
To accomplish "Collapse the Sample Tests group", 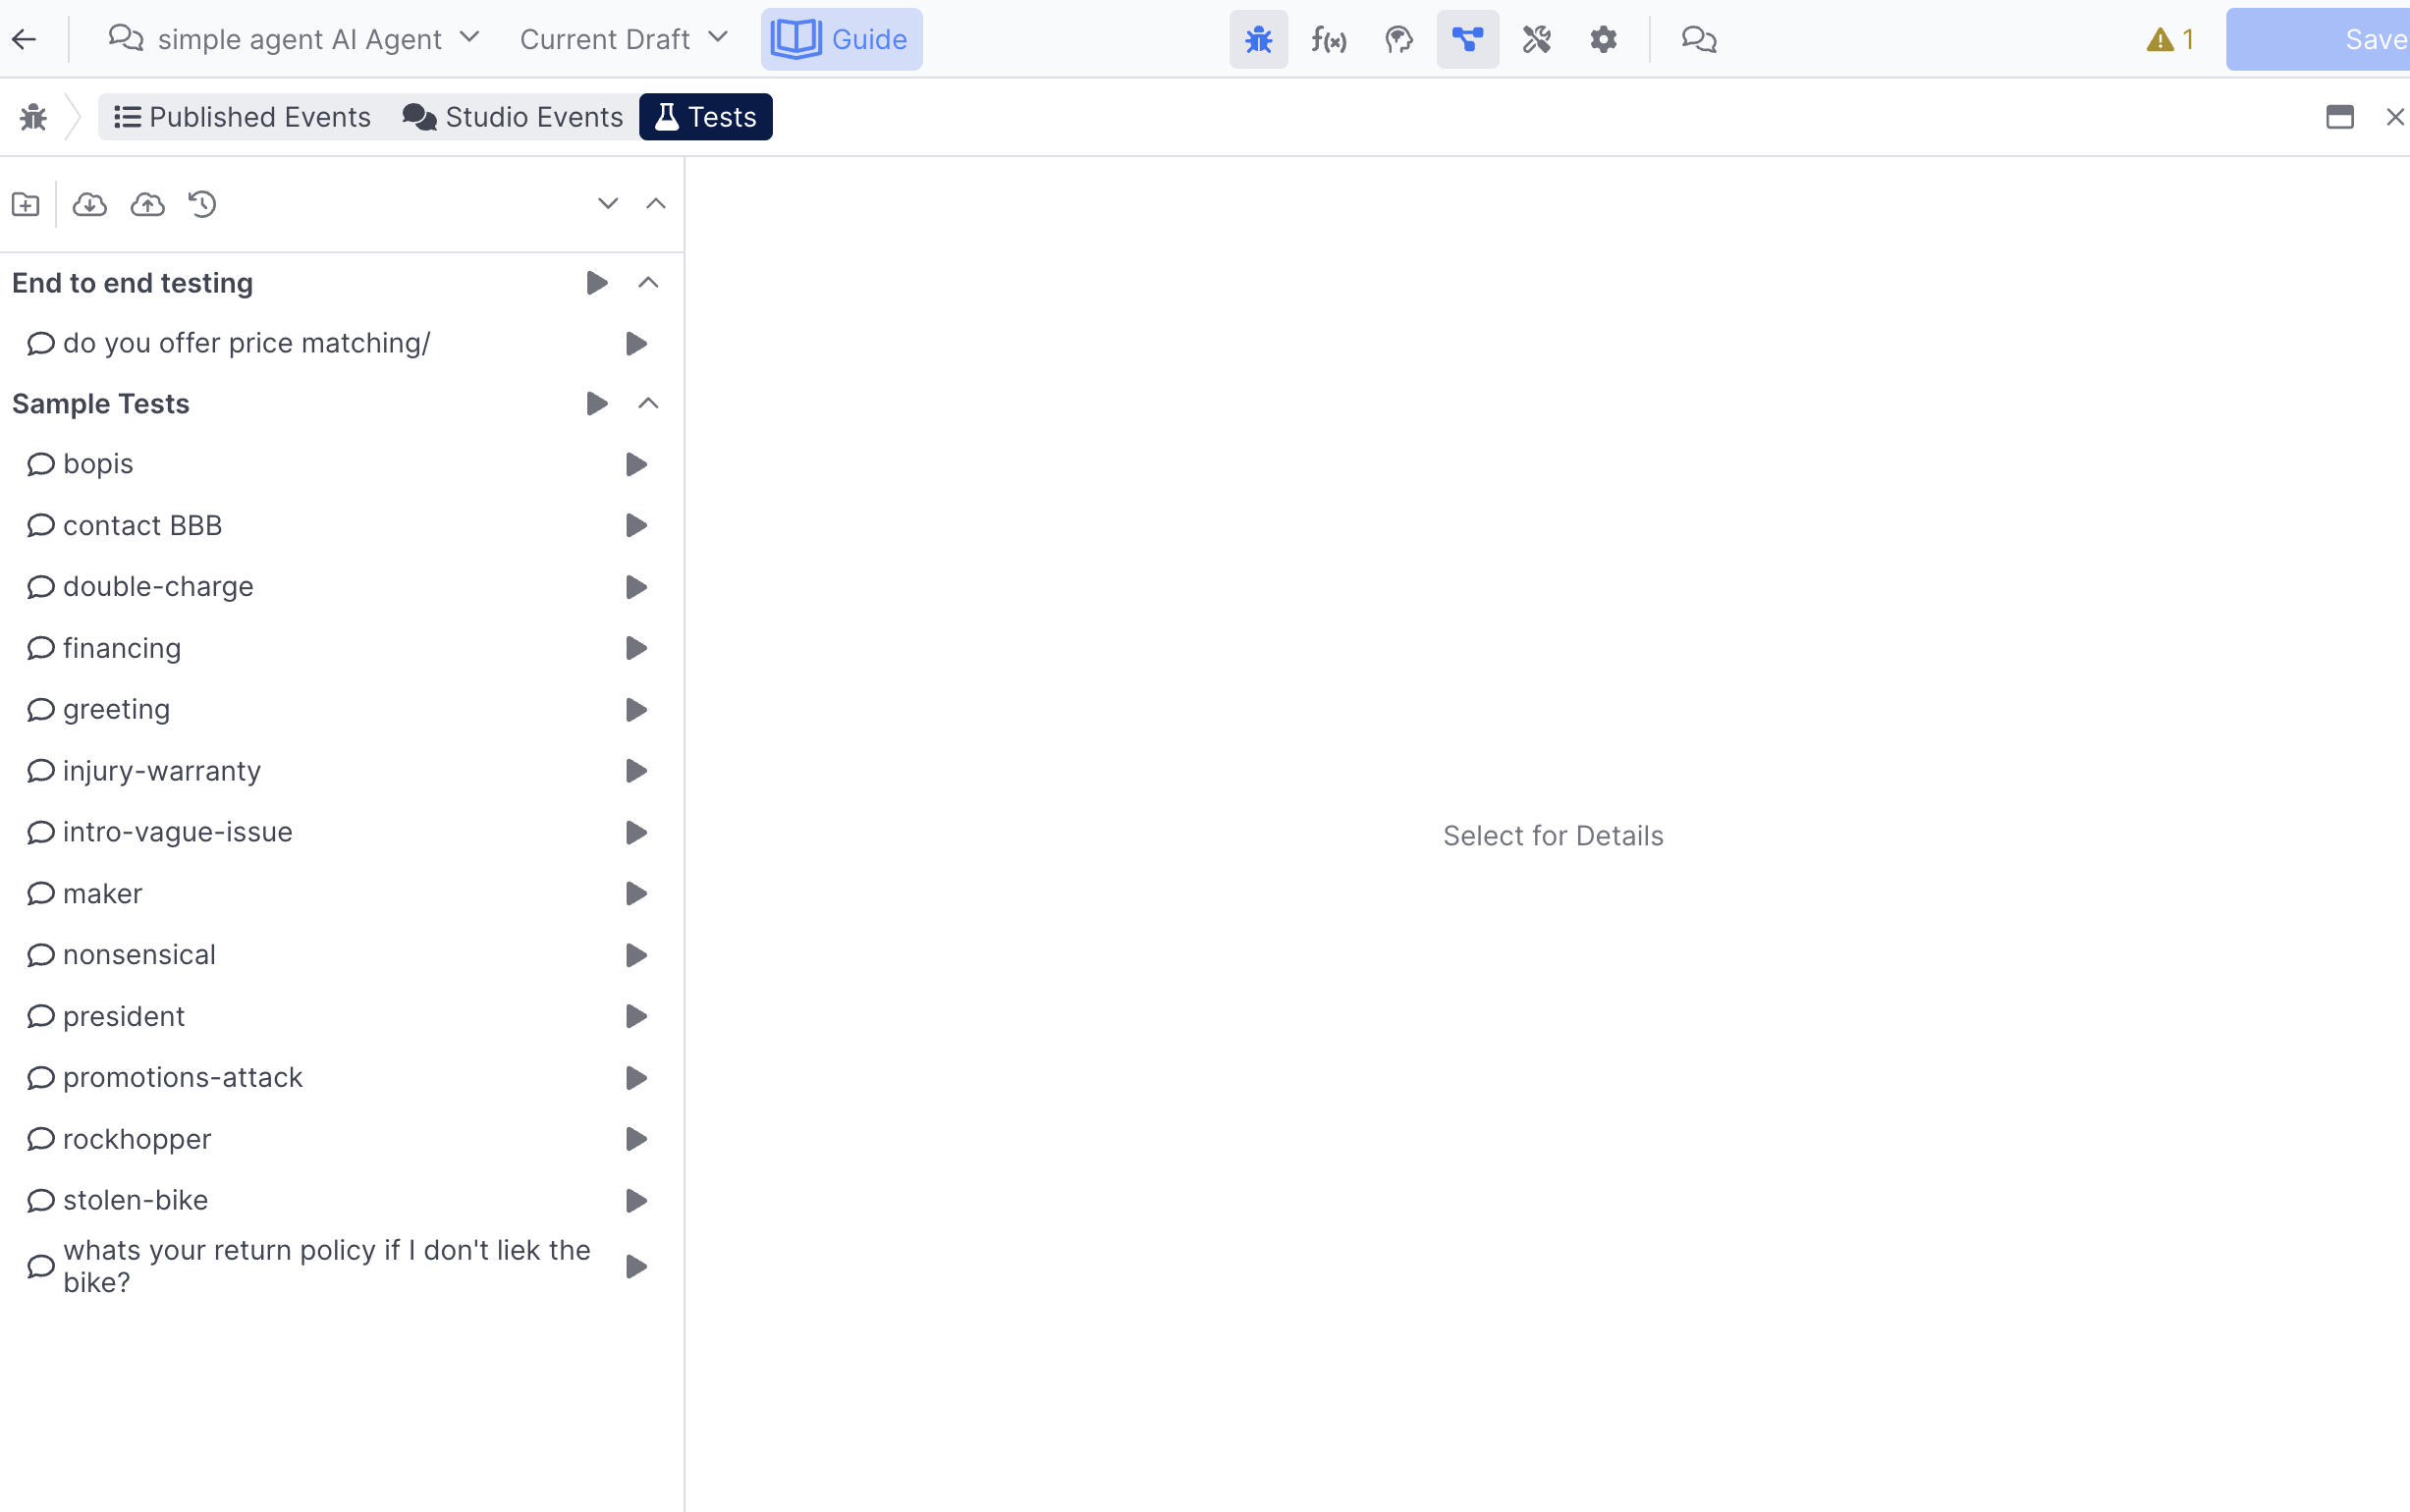I will 648,404.
